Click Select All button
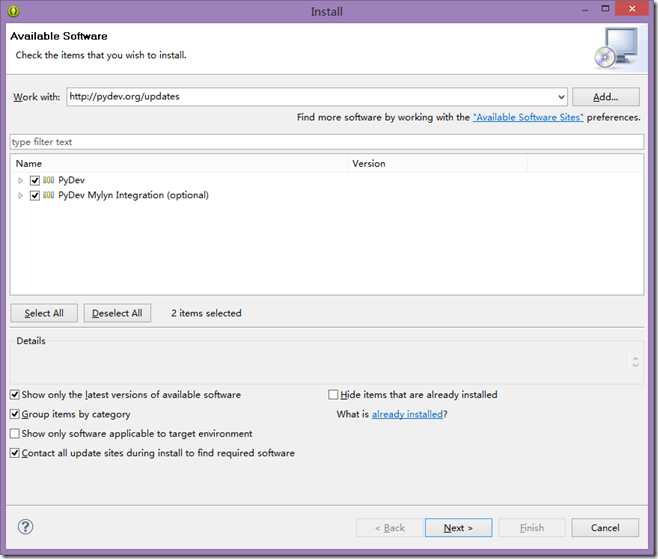 click(44, 313)
